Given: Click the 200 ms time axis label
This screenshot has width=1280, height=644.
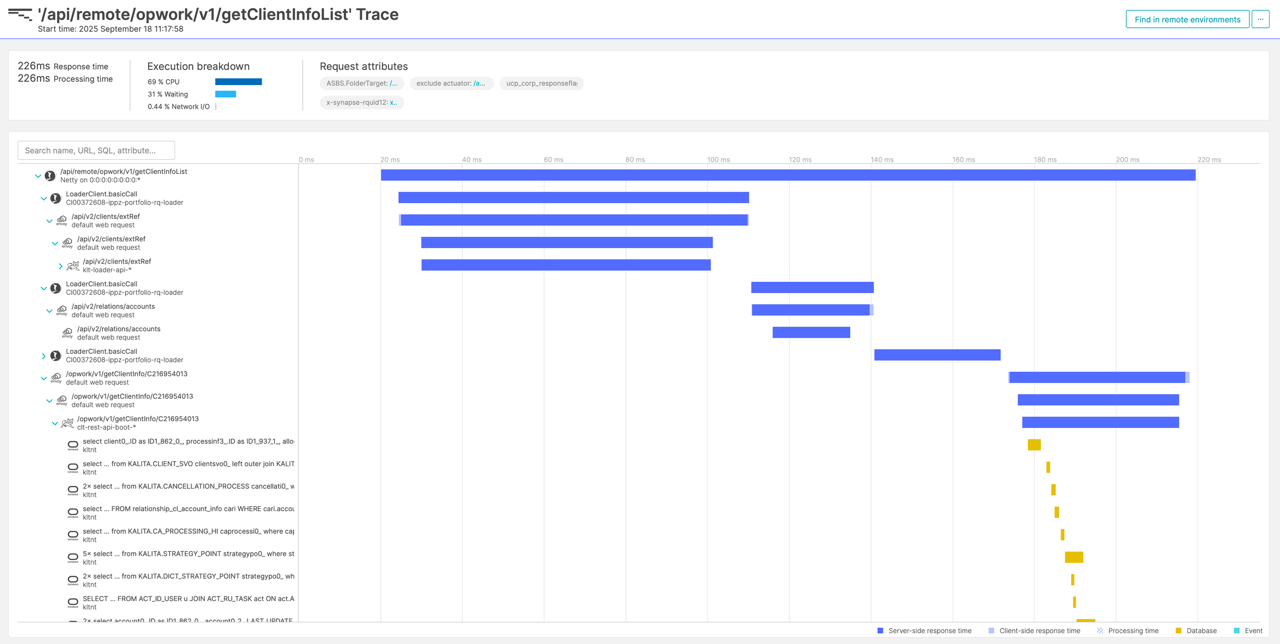Looking at the screenshot, I should tap(1127, 160).
